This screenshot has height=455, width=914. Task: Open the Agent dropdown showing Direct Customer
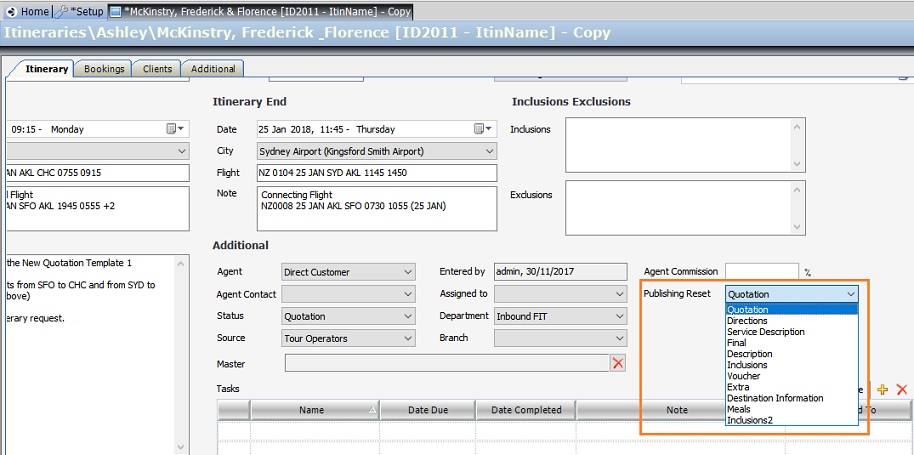(x=407, y=272)
